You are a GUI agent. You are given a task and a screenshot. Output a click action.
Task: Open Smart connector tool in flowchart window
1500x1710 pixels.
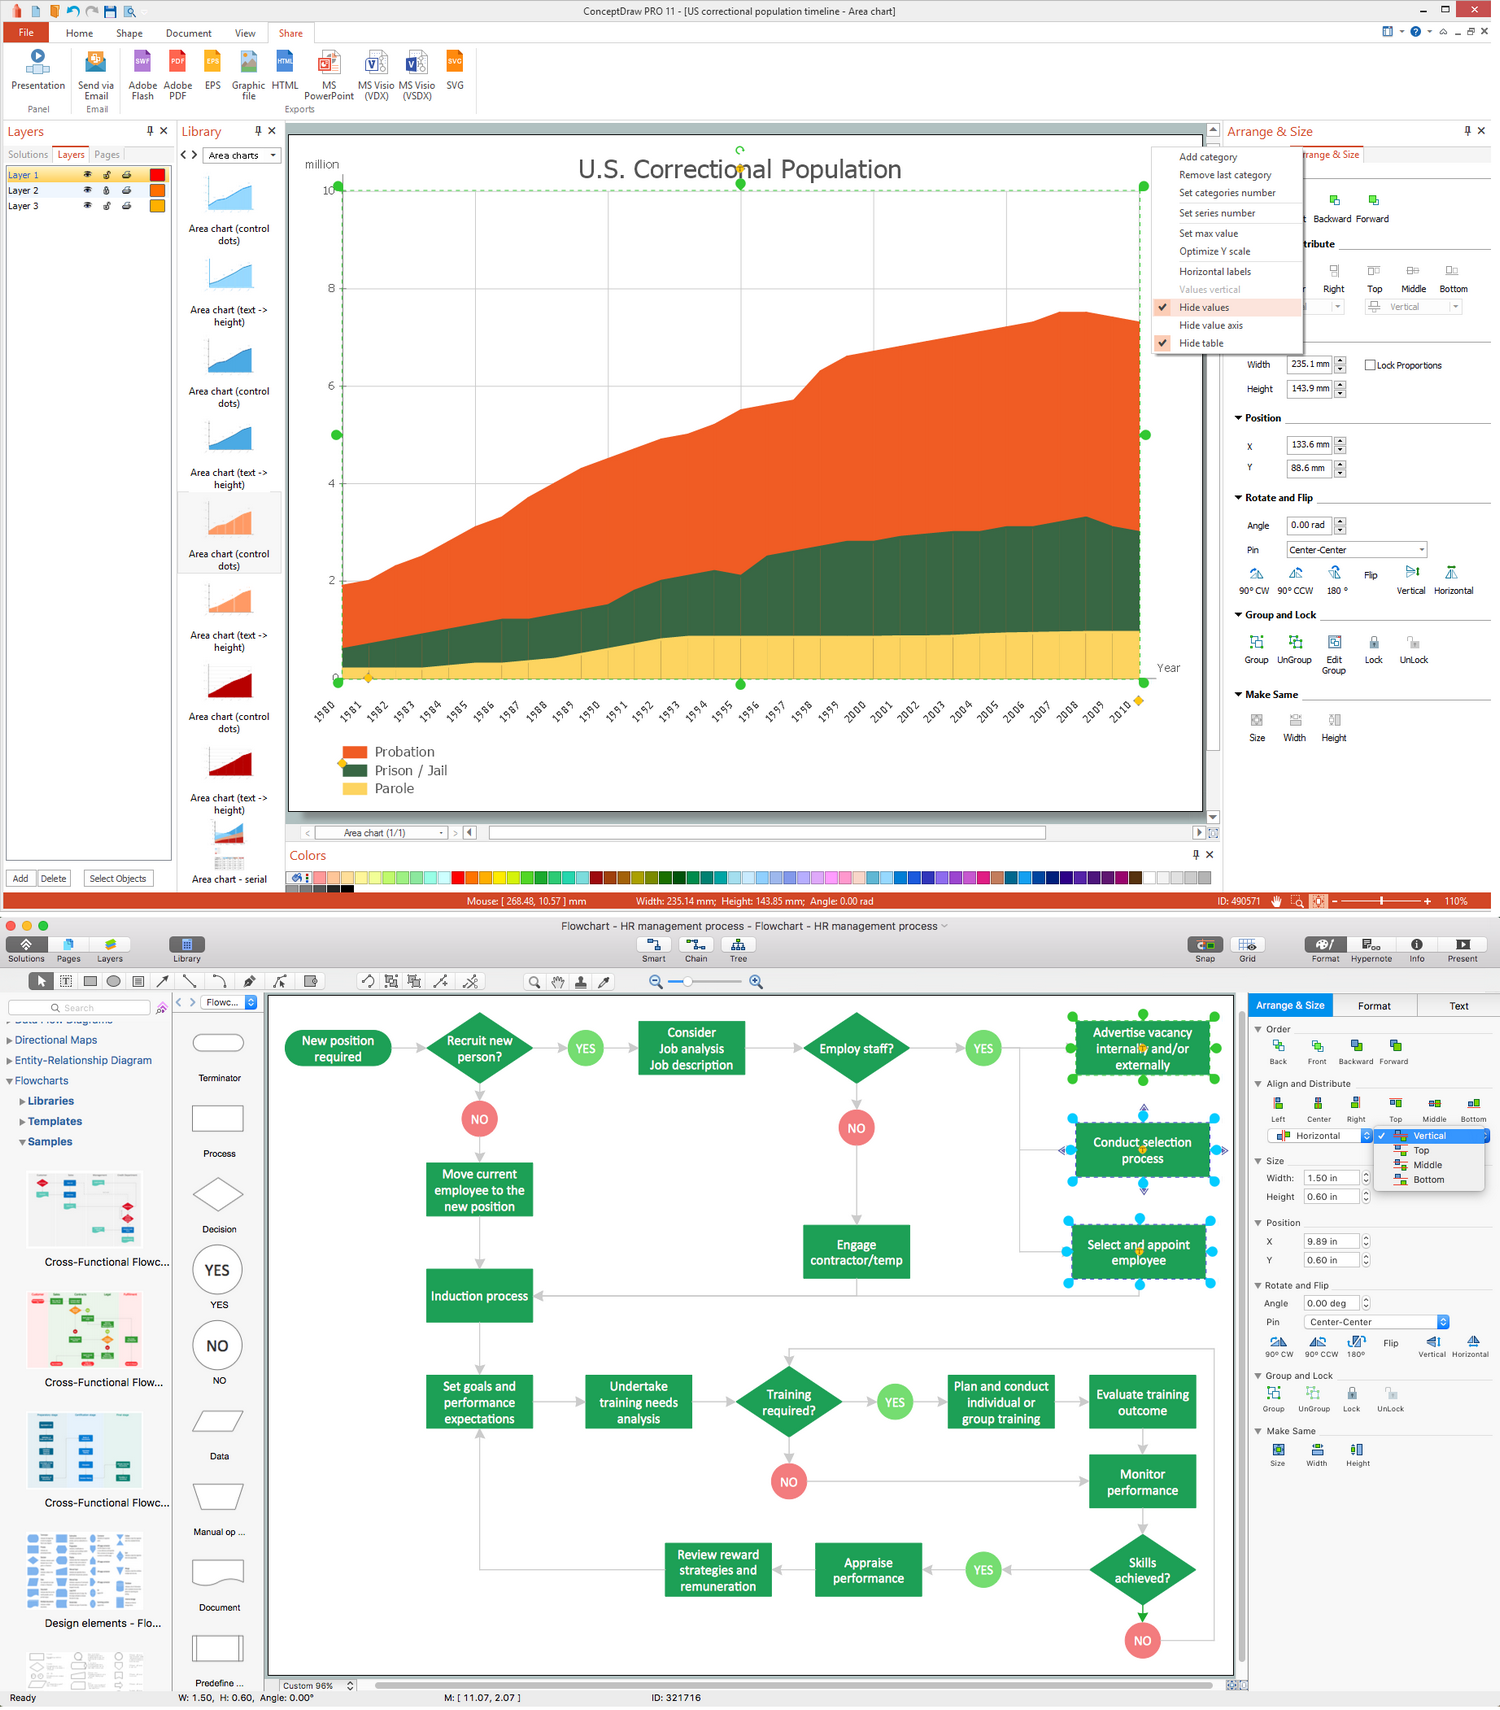click(654, 944)
